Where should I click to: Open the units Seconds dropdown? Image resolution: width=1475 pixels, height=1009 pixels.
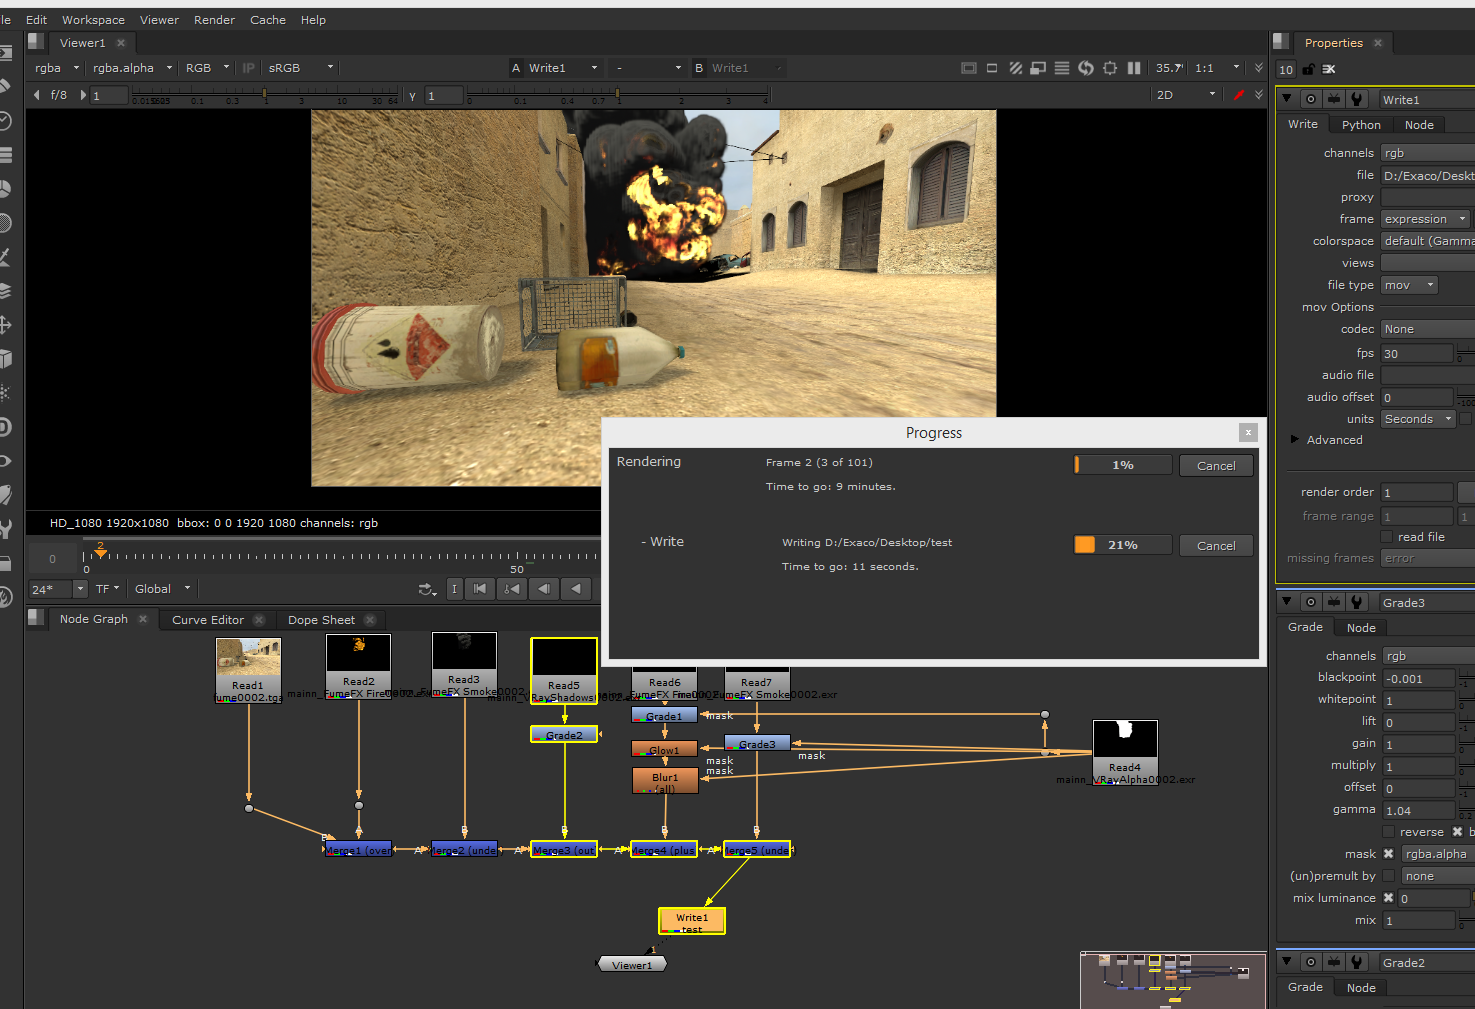pos(1418,419)
